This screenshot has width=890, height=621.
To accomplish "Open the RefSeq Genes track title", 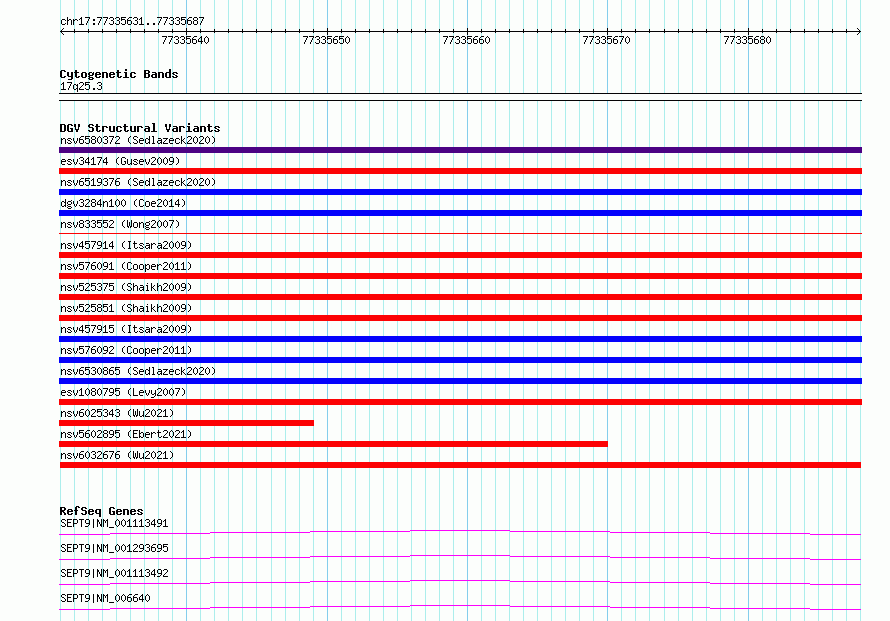I will tap(101, 511).
